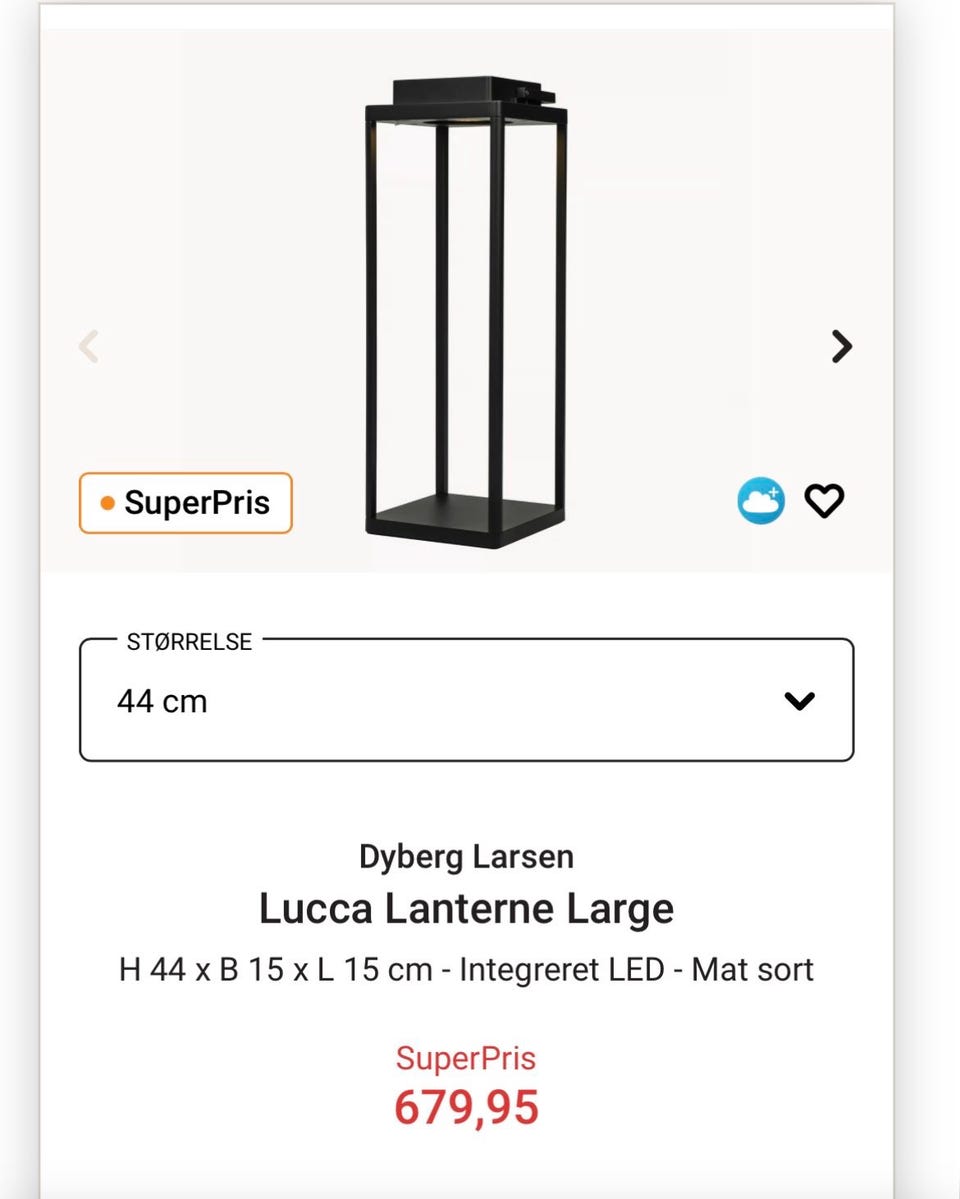960x1199 pixels.
Task: Go to the previous product image
Action: pos(89,346)
